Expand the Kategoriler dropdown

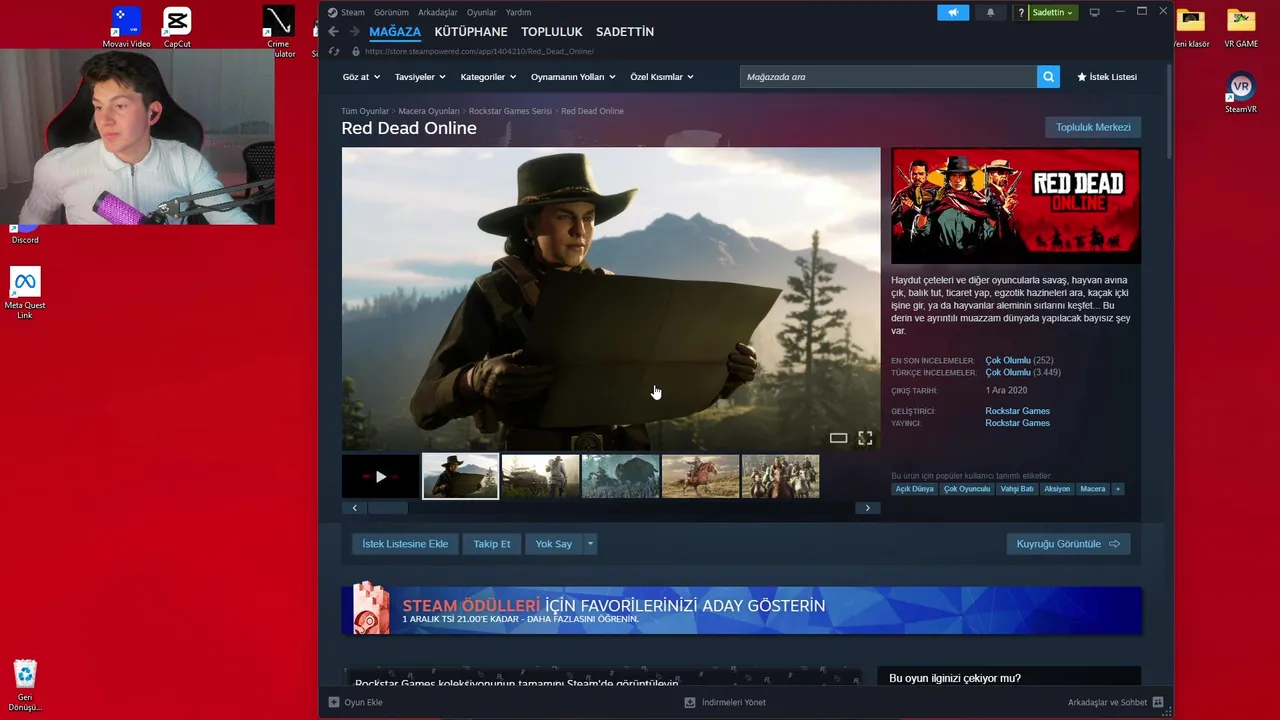(x=488, y=77)
